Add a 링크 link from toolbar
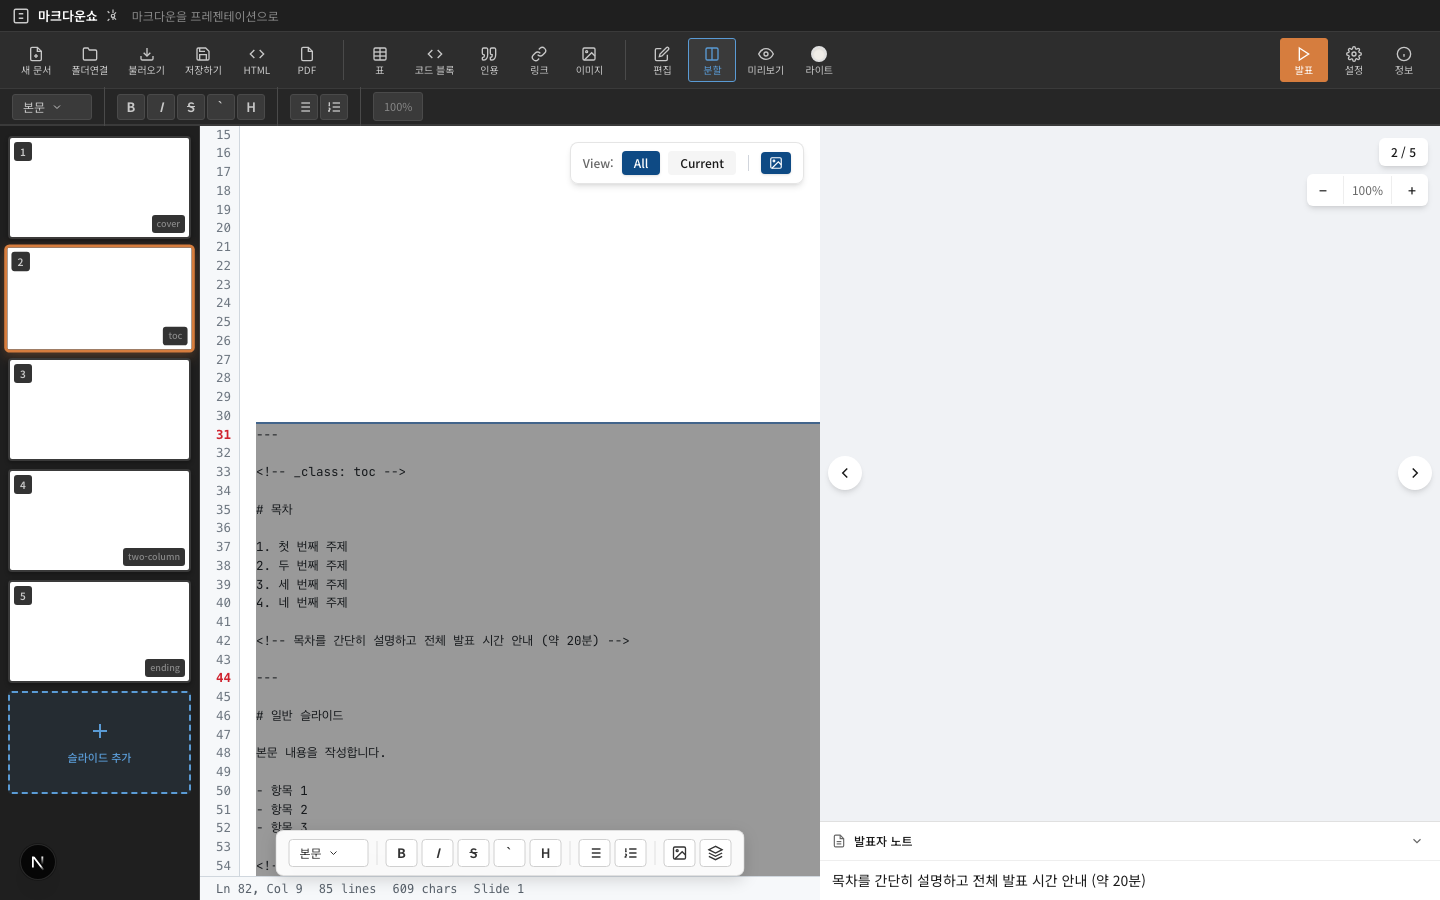The width and height of the screenshot is (1440, 900). click(539, 60)
